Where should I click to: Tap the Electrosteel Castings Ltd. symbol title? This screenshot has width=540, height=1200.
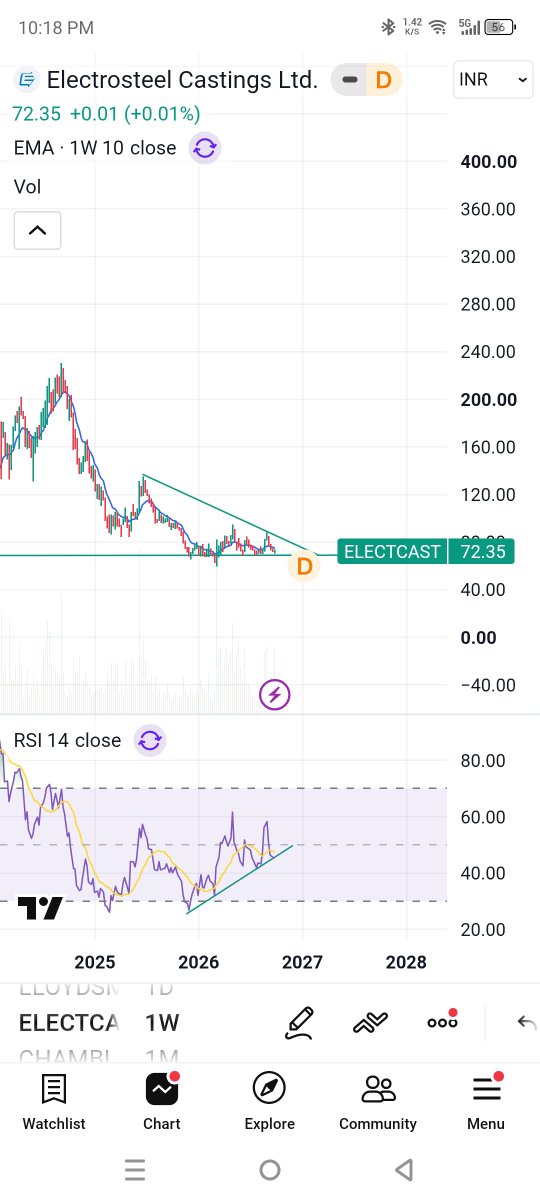pyautogui.click(x=183, y=80)
